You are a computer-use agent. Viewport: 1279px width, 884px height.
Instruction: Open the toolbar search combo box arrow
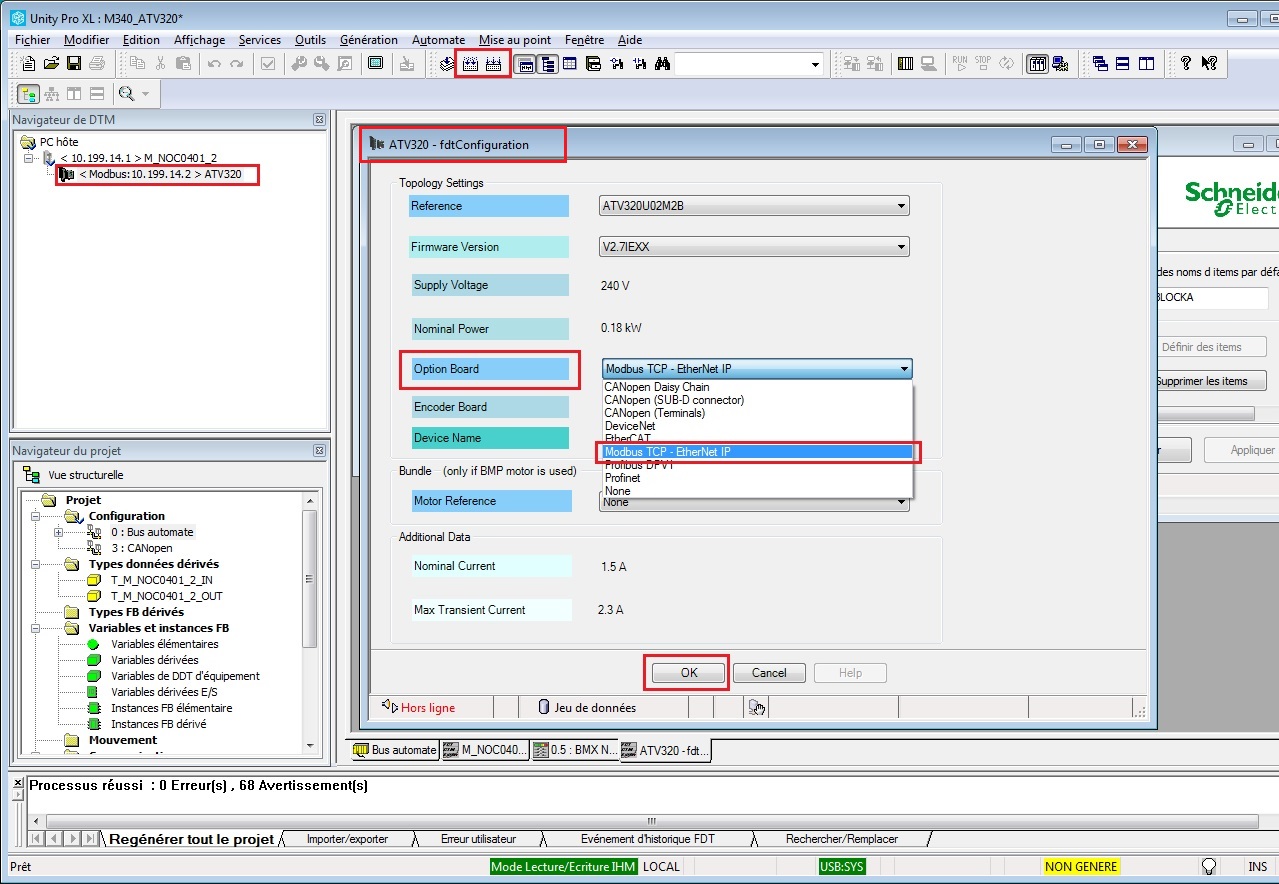point(816,64)
